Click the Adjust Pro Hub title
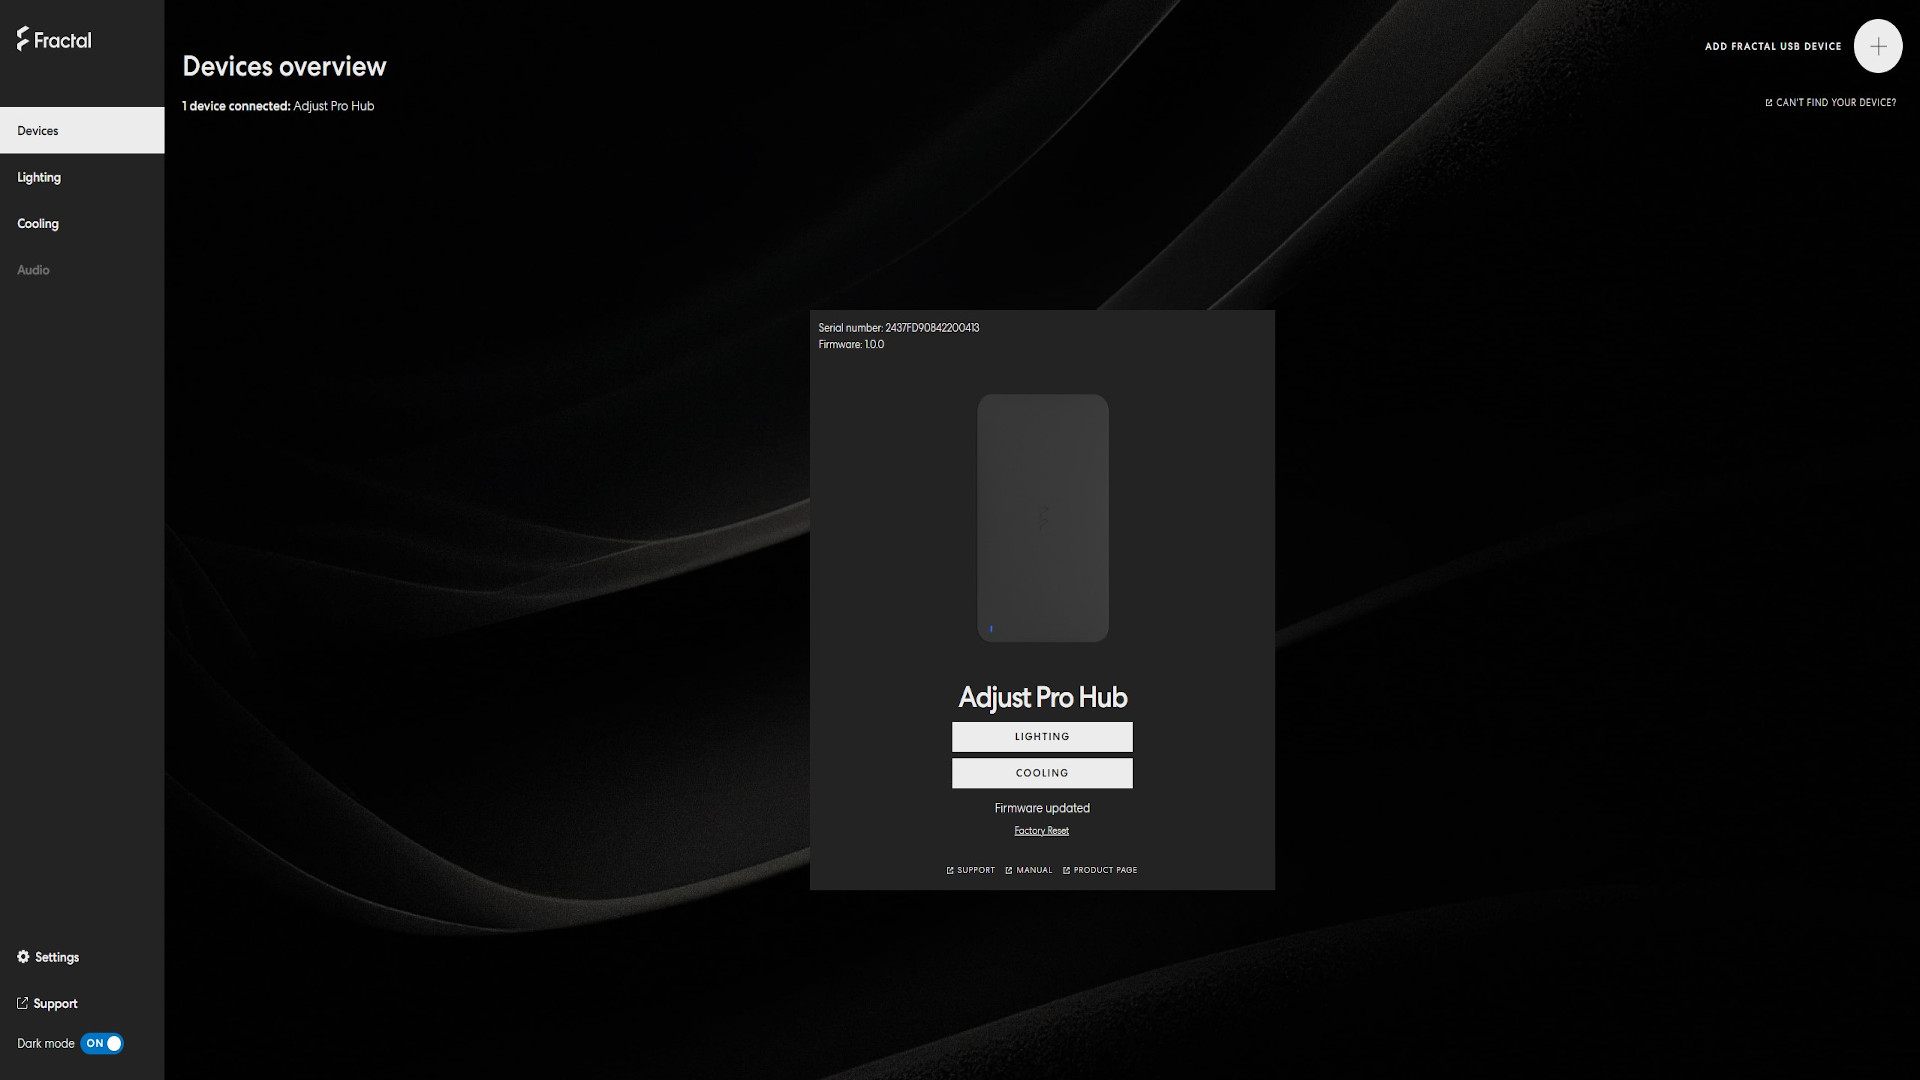The width and height of the screenshot is (1920, 1080). [1042, 697]
